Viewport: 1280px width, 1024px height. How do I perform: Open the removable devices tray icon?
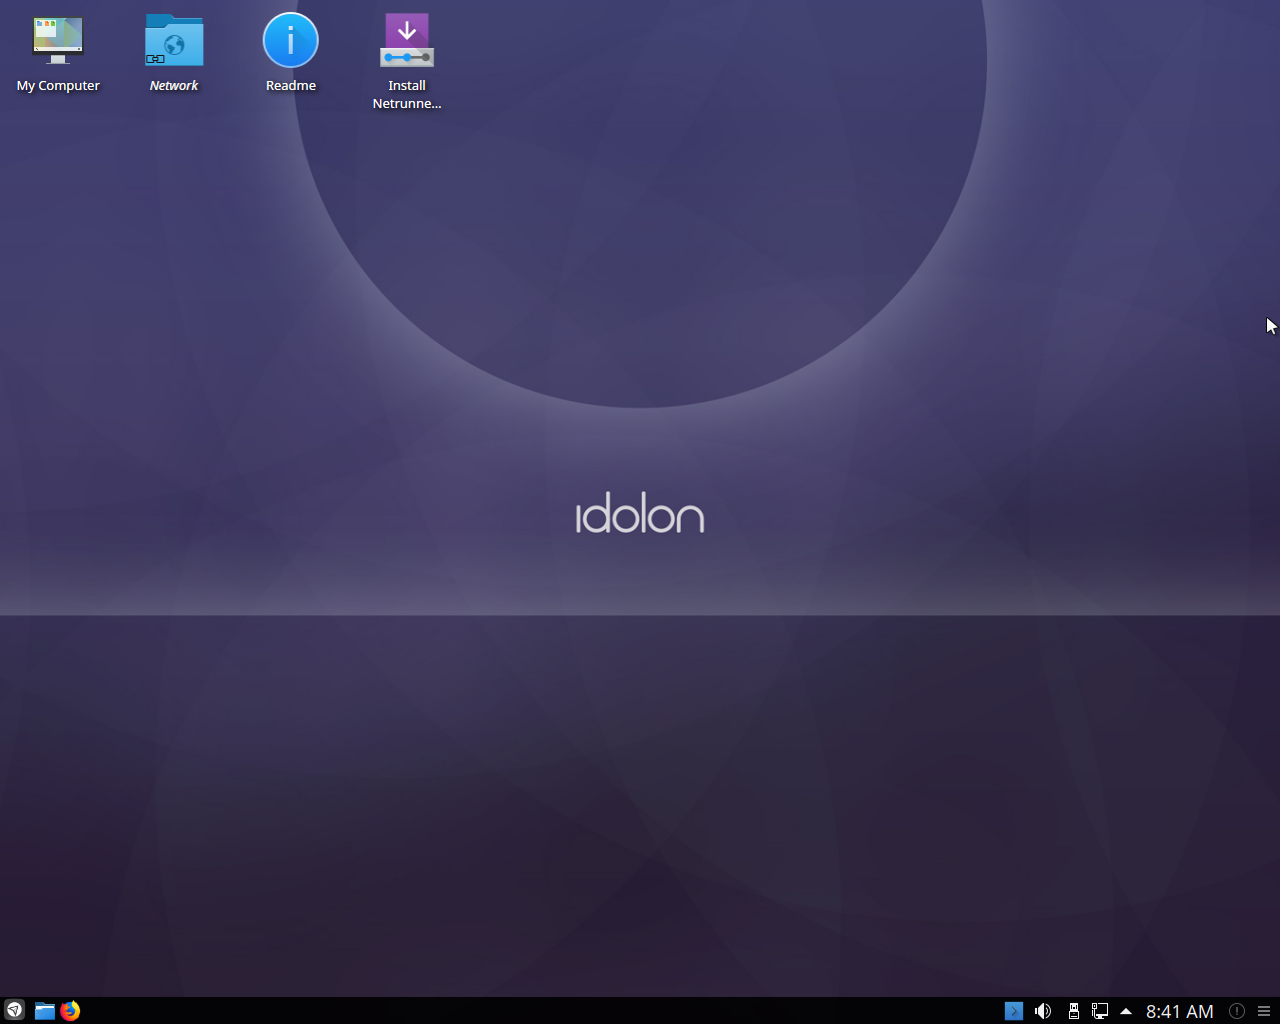1073,1011
